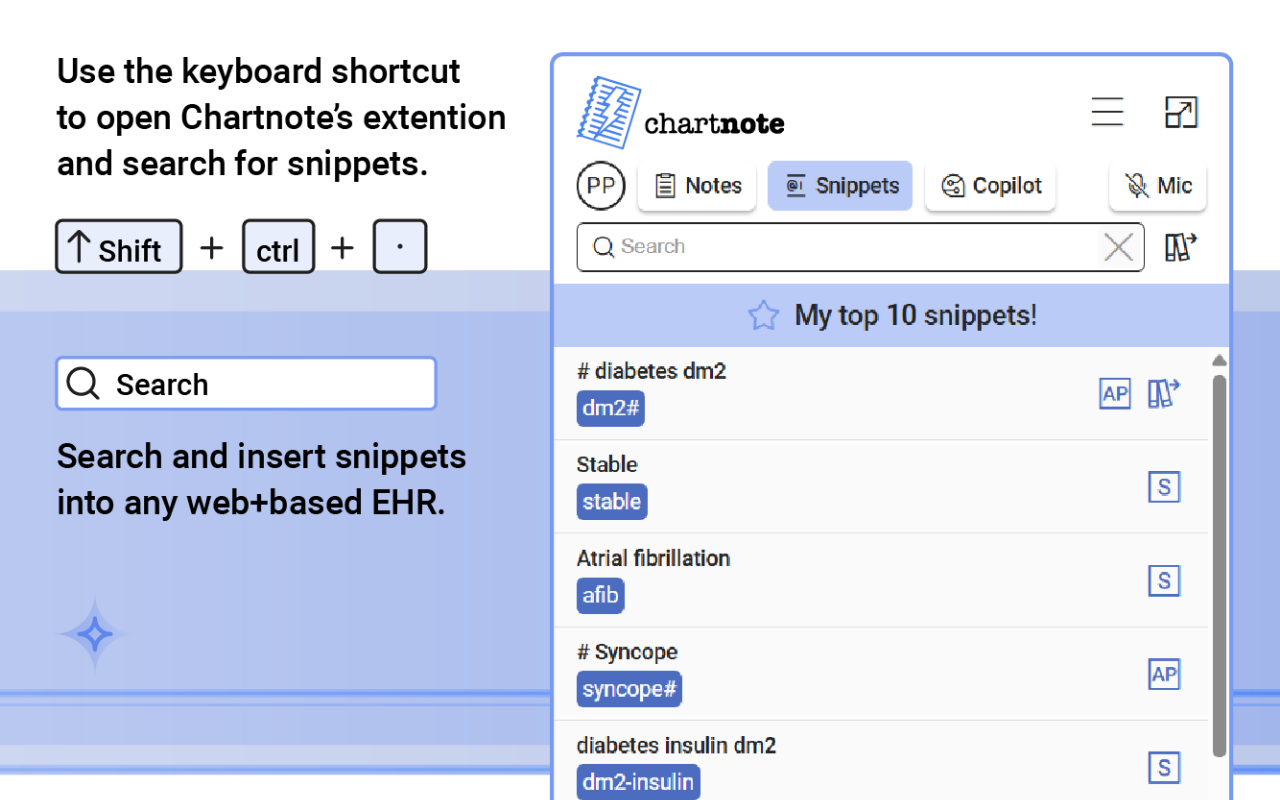
Task: Click the AP icon for Syncope snippet
Action: coord(1163,675)
